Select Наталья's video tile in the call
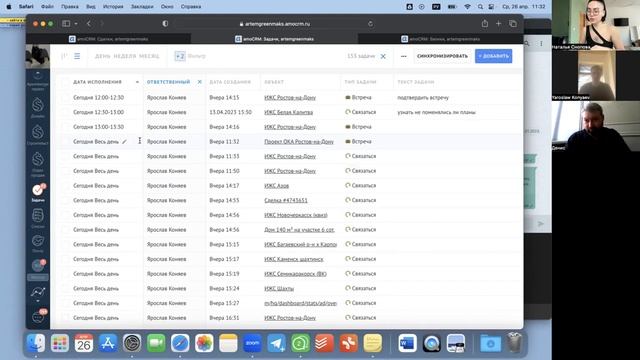This screenshot has width=640, height=360. click(x=596, y=25)
